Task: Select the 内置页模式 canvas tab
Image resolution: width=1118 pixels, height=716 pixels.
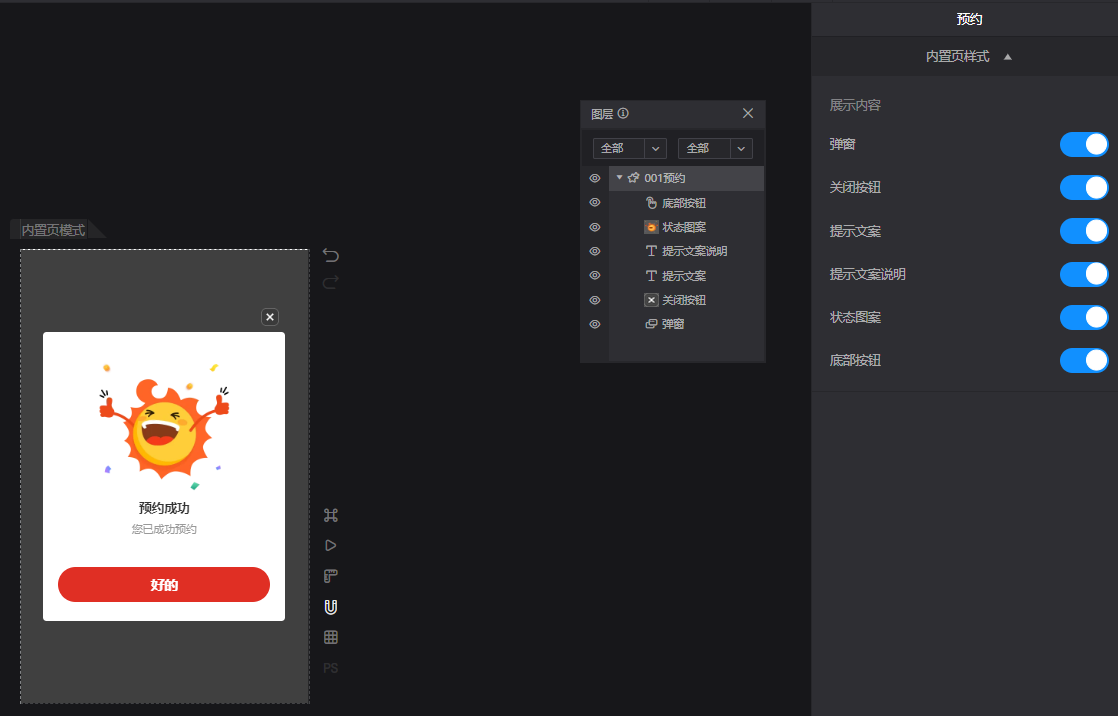Action: (53, 230)
